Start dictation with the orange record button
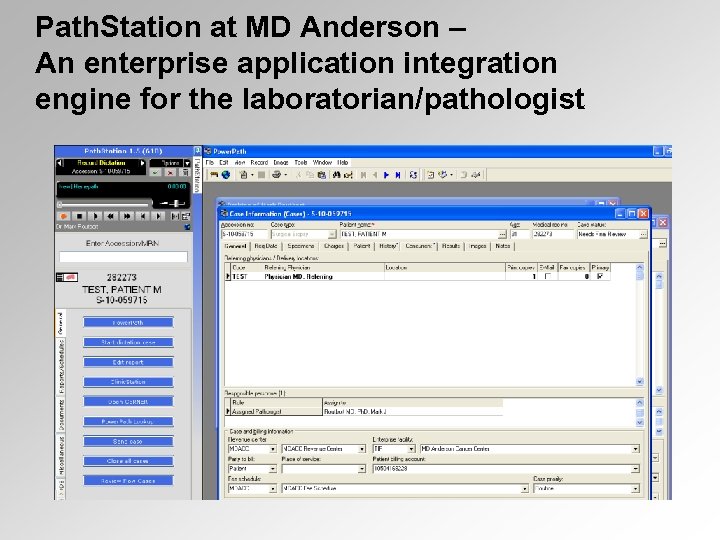 coord(64,216)
